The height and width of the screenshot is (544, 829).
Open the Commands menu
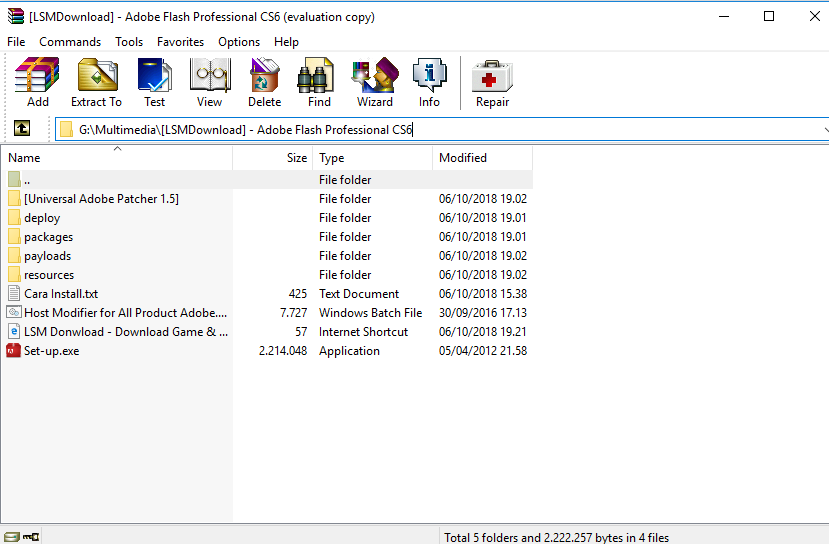[70, 42]
